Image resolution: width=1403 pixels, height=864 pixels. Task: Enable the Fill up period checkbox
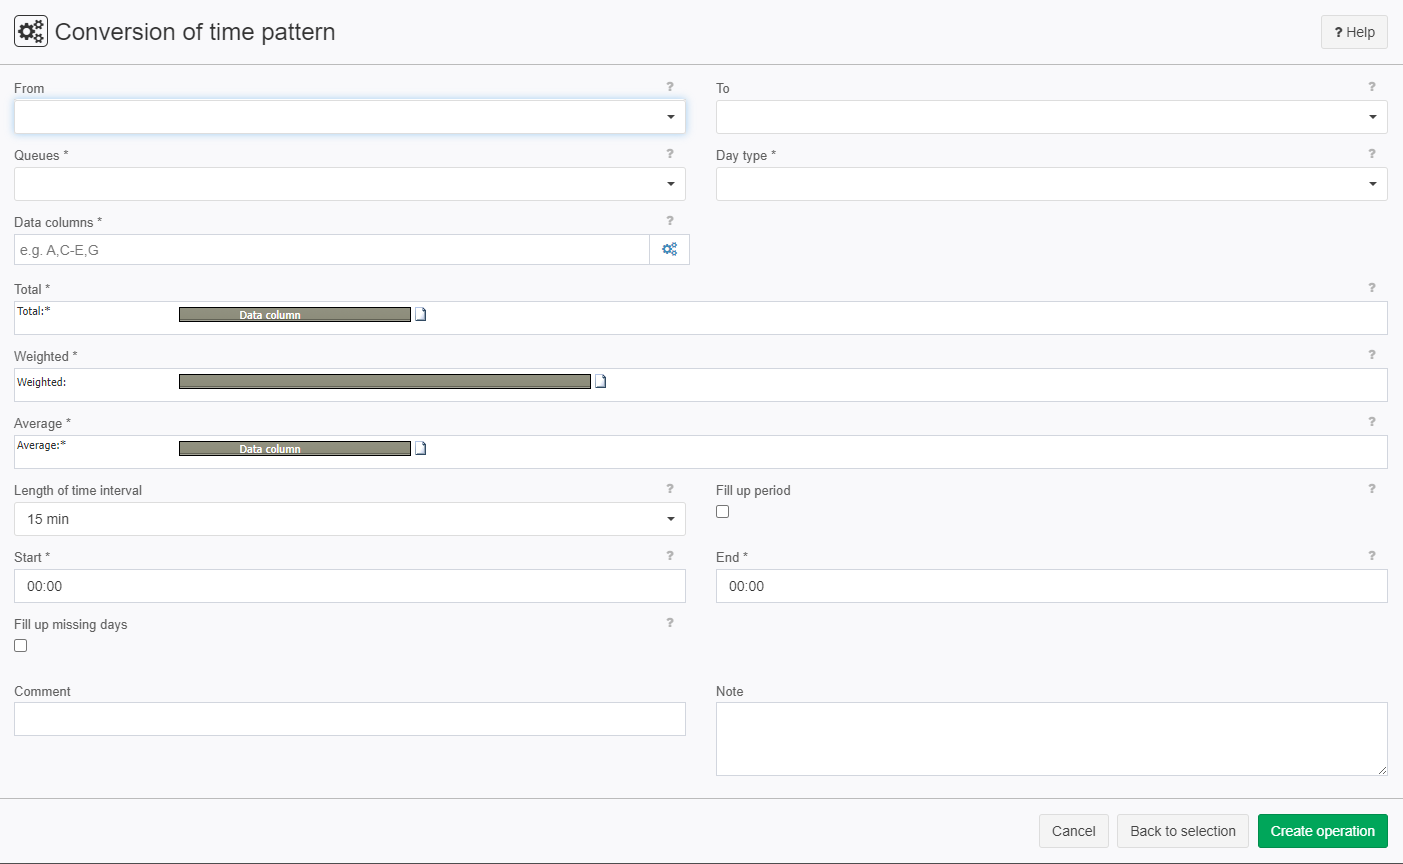[x=723, y=512]
